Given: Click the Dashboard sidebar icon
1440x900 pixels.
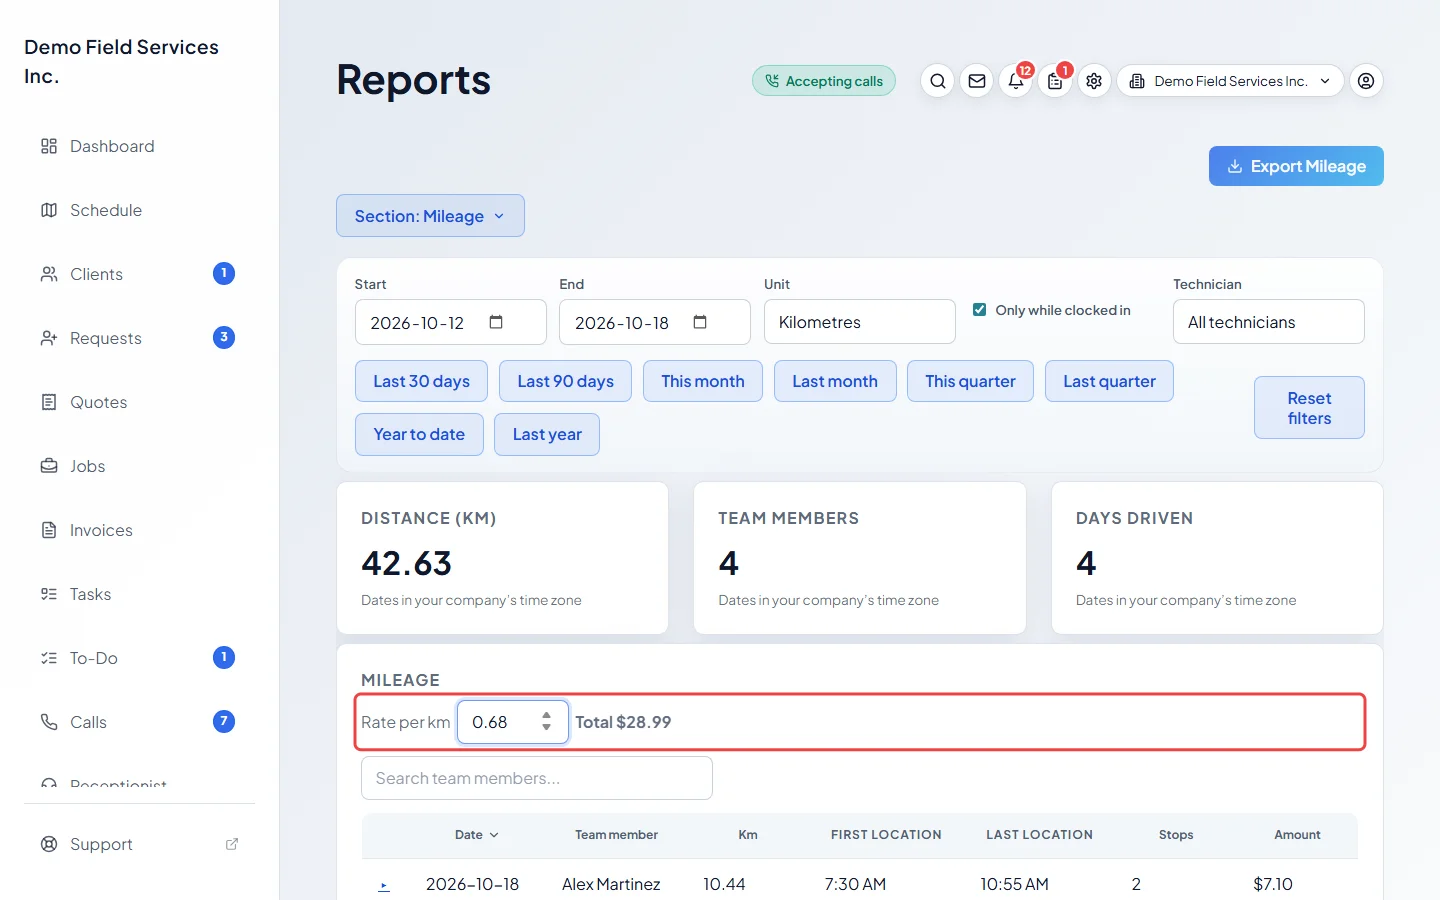Looking at the screenshot, I should tap(49, 146).
